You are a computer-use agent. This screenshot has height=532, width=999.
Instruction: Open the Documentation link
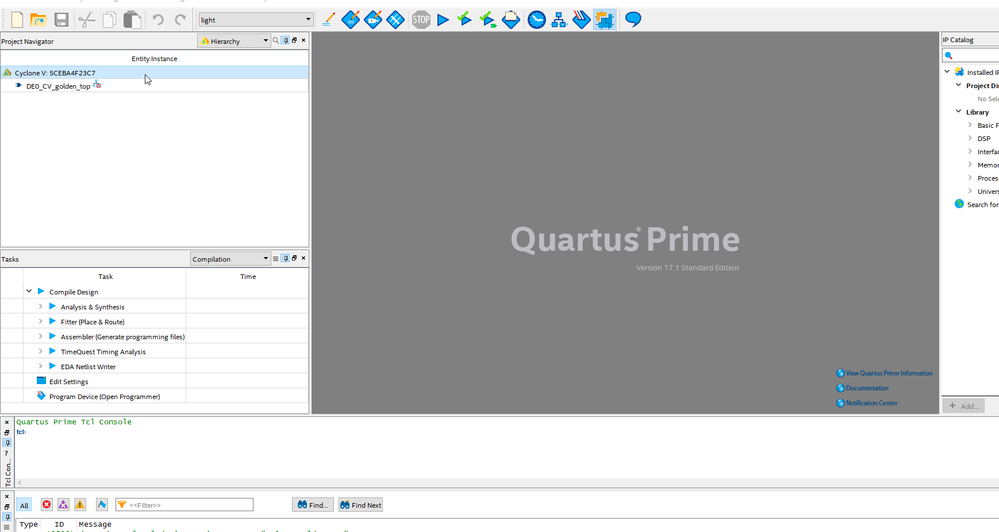863,387
